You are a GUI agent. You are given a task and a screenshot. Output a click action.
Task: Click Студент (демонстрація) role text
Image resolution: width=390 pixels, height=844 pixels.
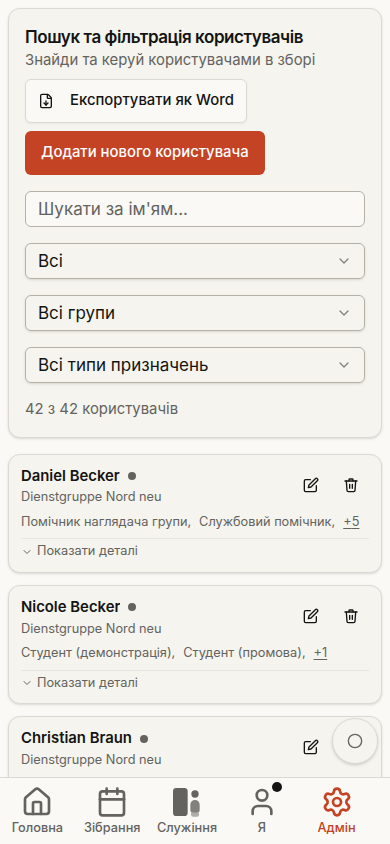click(x=98, y=653)
